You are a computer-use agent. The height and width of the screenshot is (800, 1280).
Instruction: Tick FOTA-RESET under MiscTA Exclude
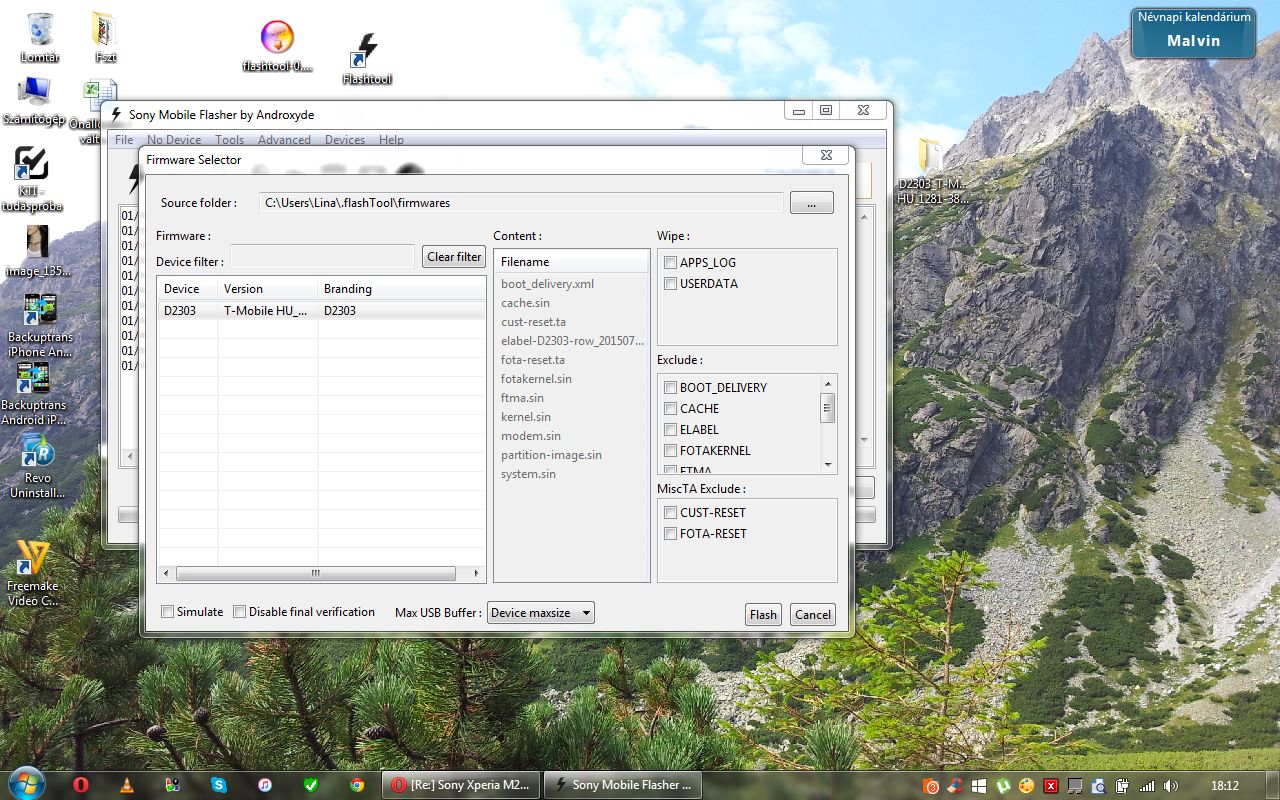pos(671,533)
